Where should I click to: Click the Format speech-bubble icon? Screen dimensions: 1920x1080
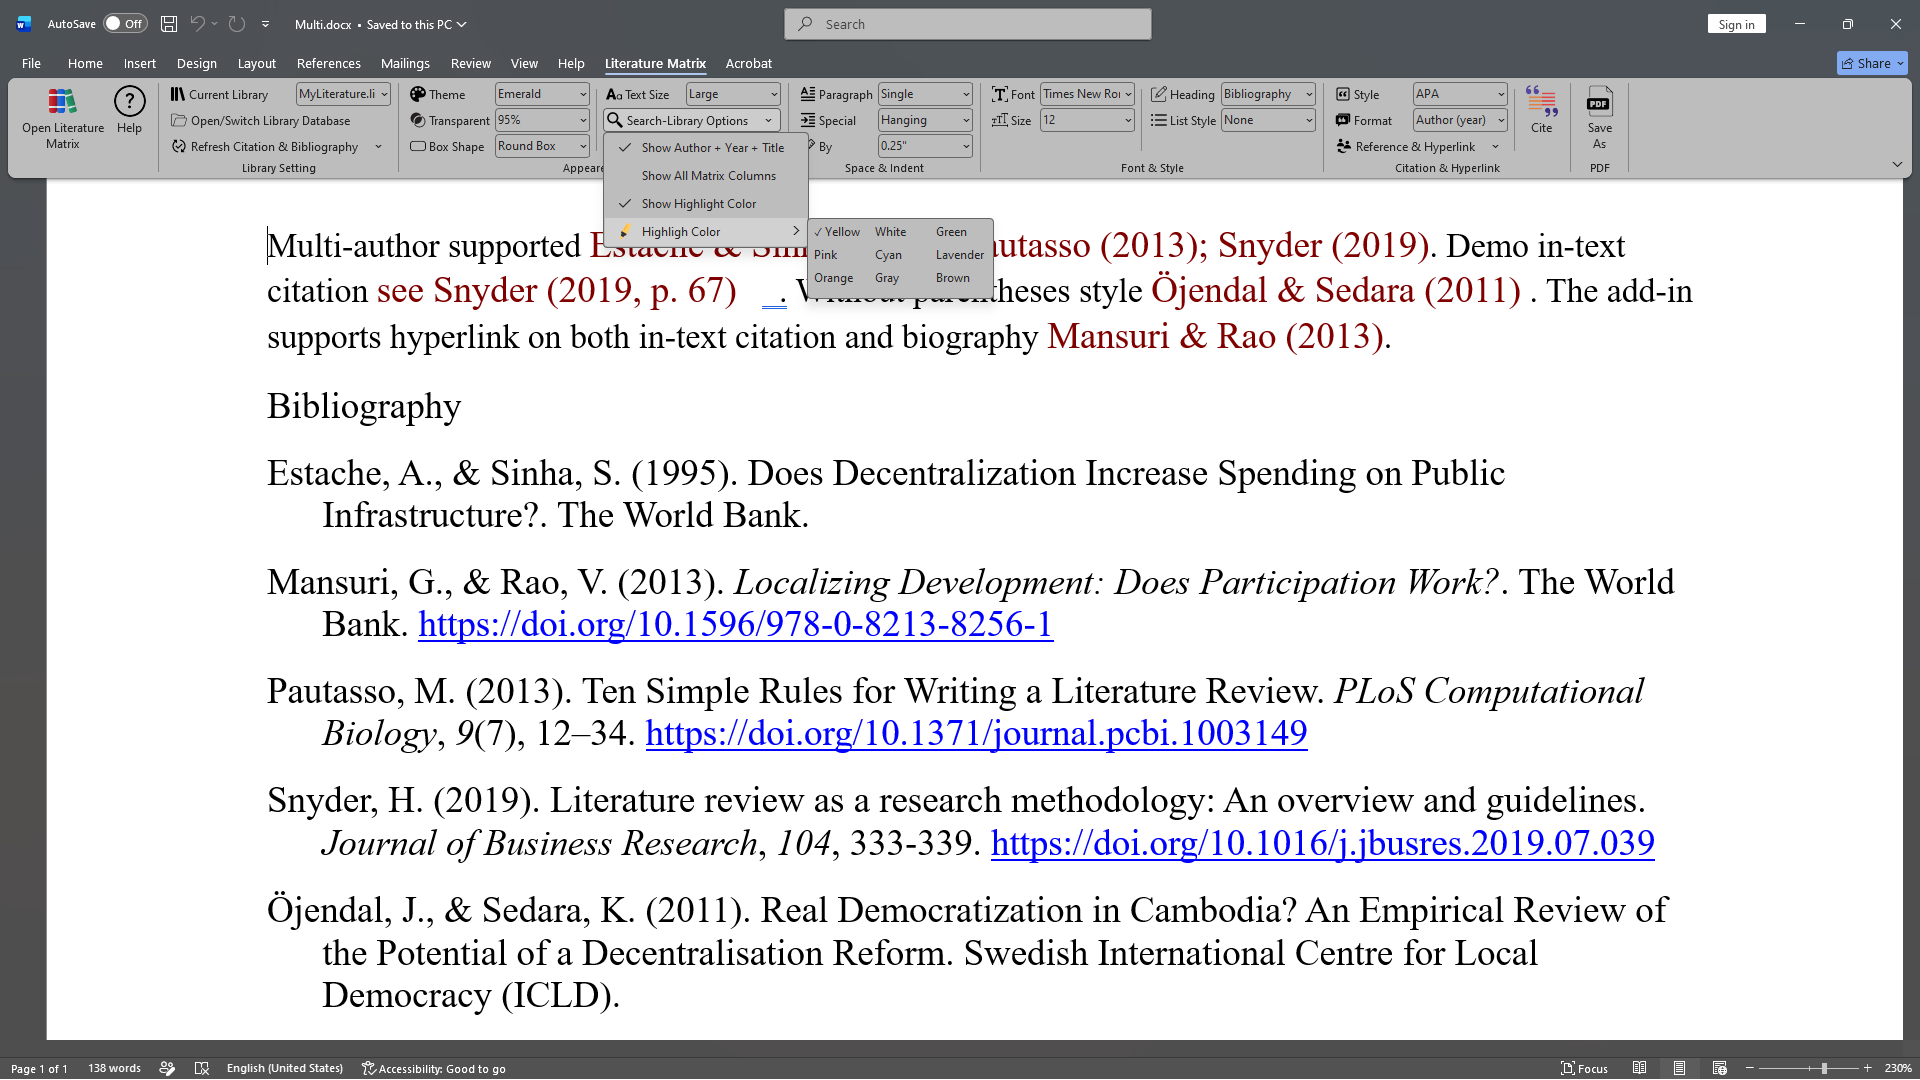tap(1343, 120)
